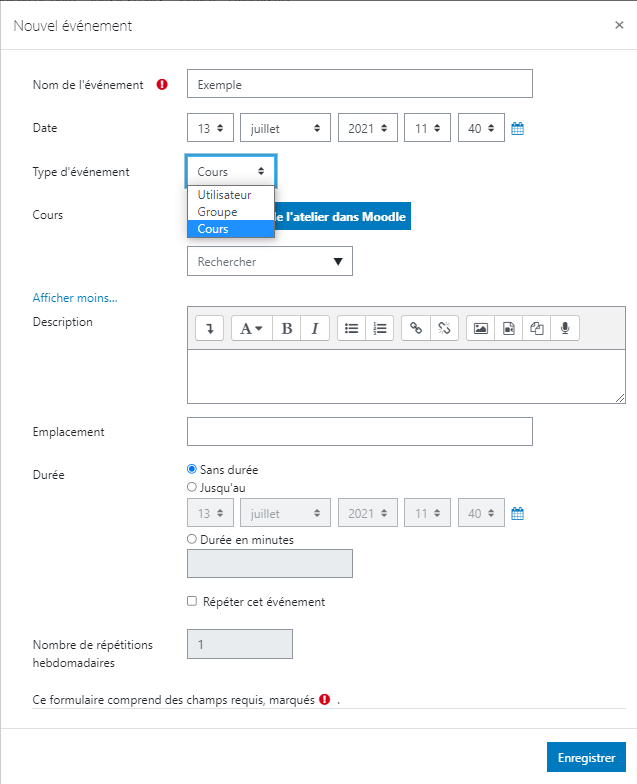Click the Nombre de répétitions hebdomadaires field

[240, 644]
